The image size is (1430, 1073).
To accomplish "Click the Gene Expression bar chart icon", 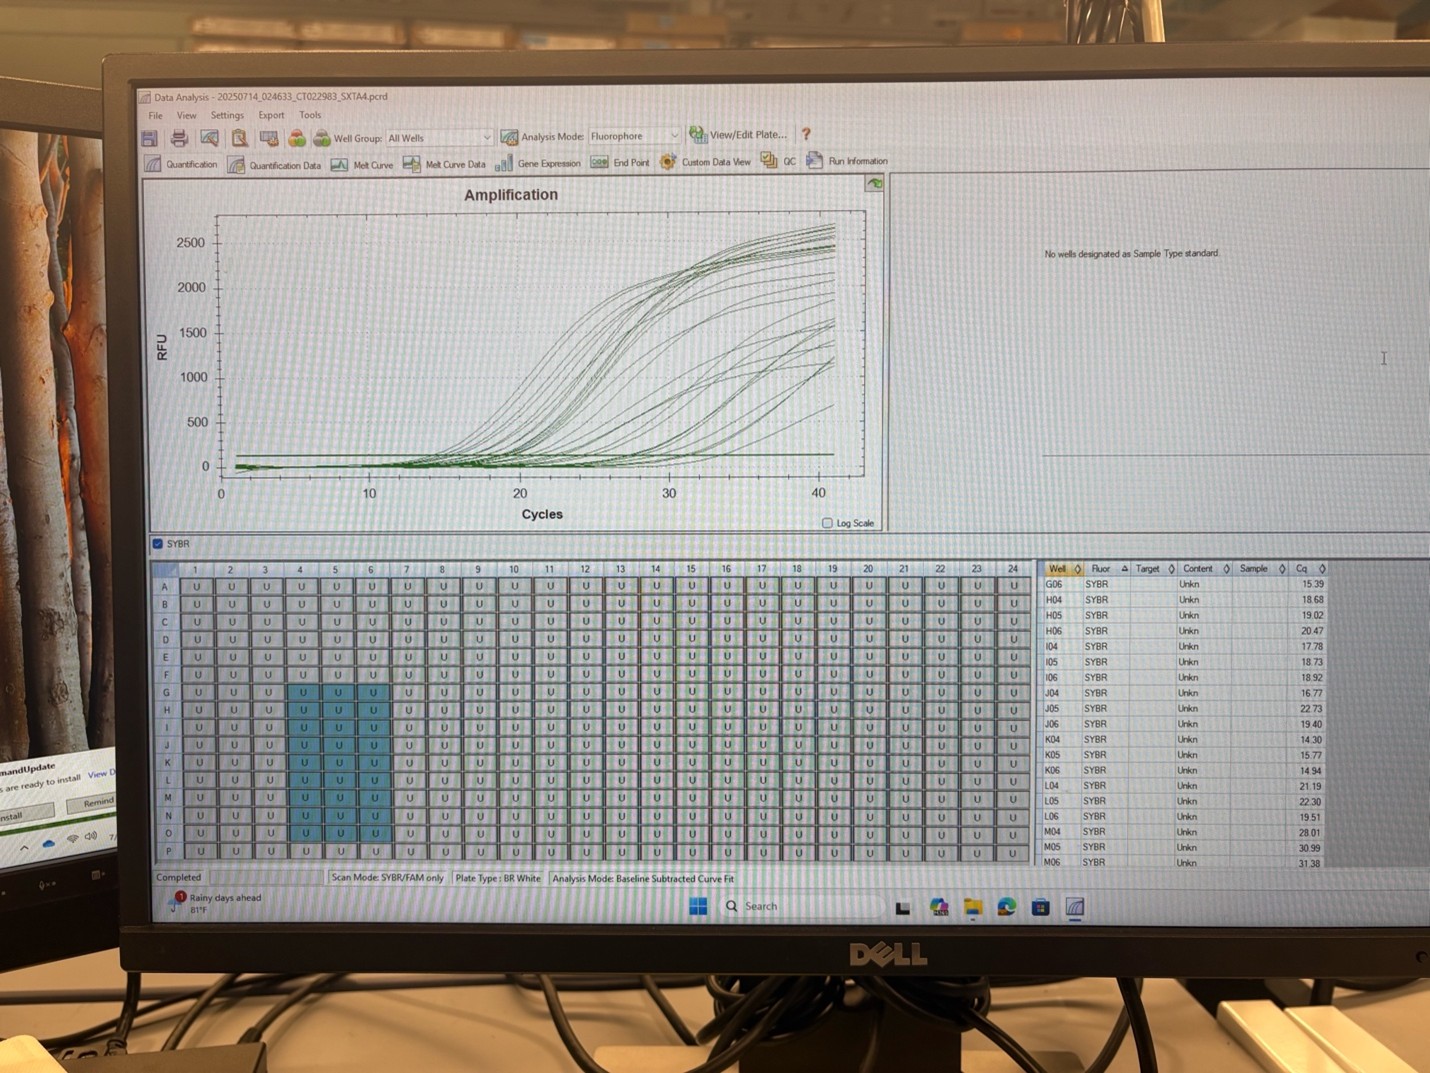I will pyautogui.click(x=503, y=163).
